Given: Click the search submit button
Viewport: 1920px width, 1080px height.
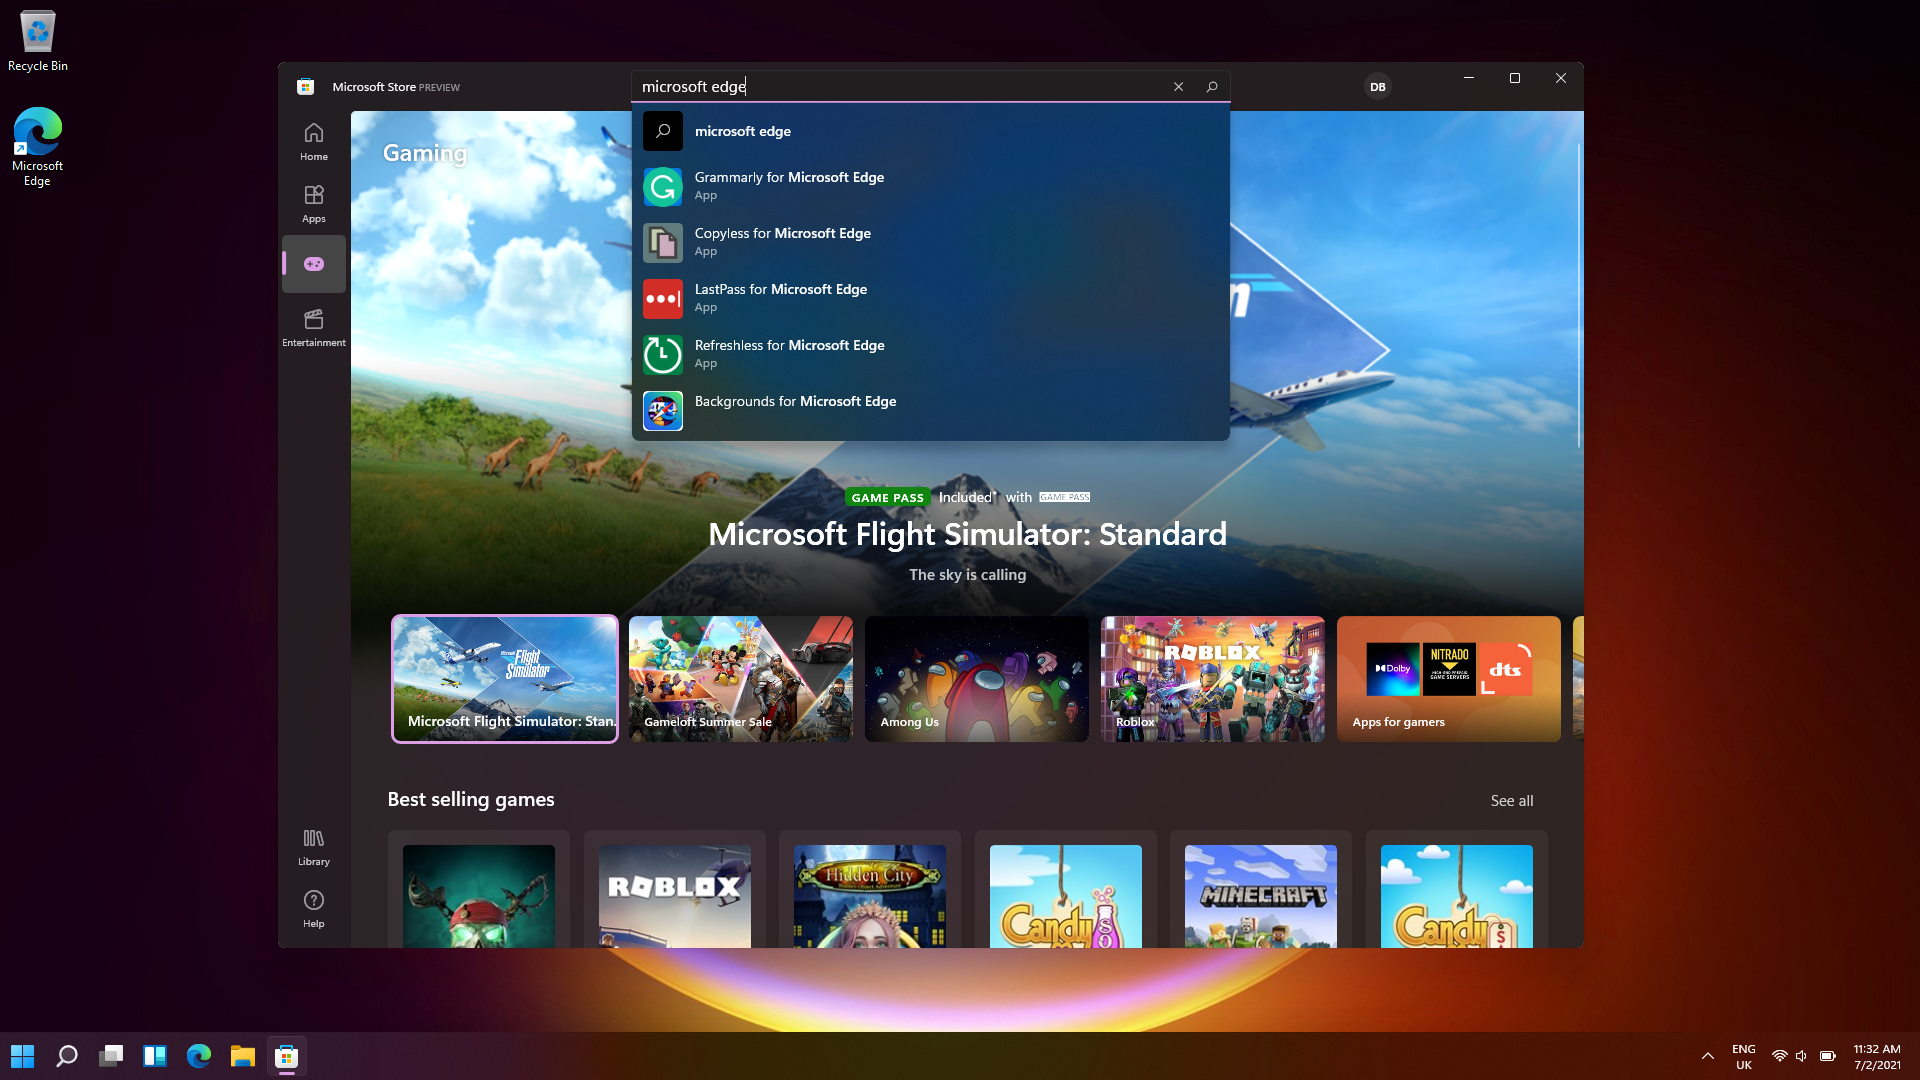Looking at the screenshot, I should click(1211, 86).
